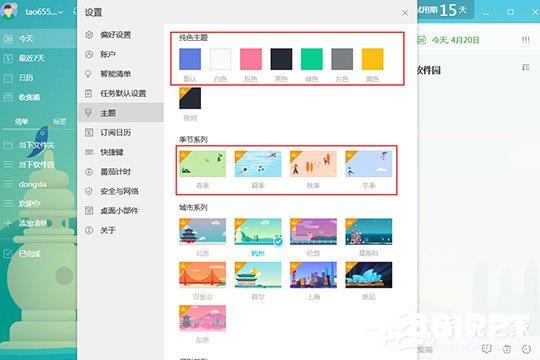Viewport: 540px width, 360px height.
Task: Close the 设置 settings dialog
Action: [x=405, y=13]
